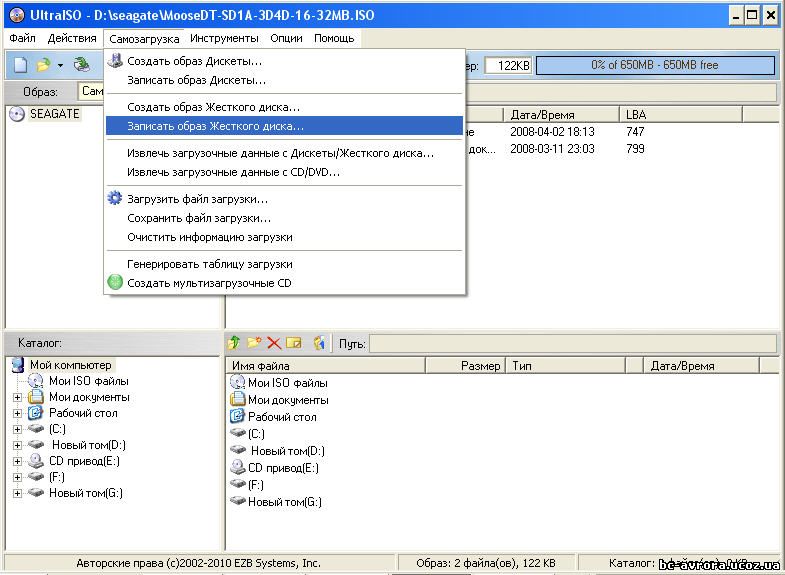
Task: Click the green disc icon beside Создать мультизагрузочные CD
Action: click(115, 282)
